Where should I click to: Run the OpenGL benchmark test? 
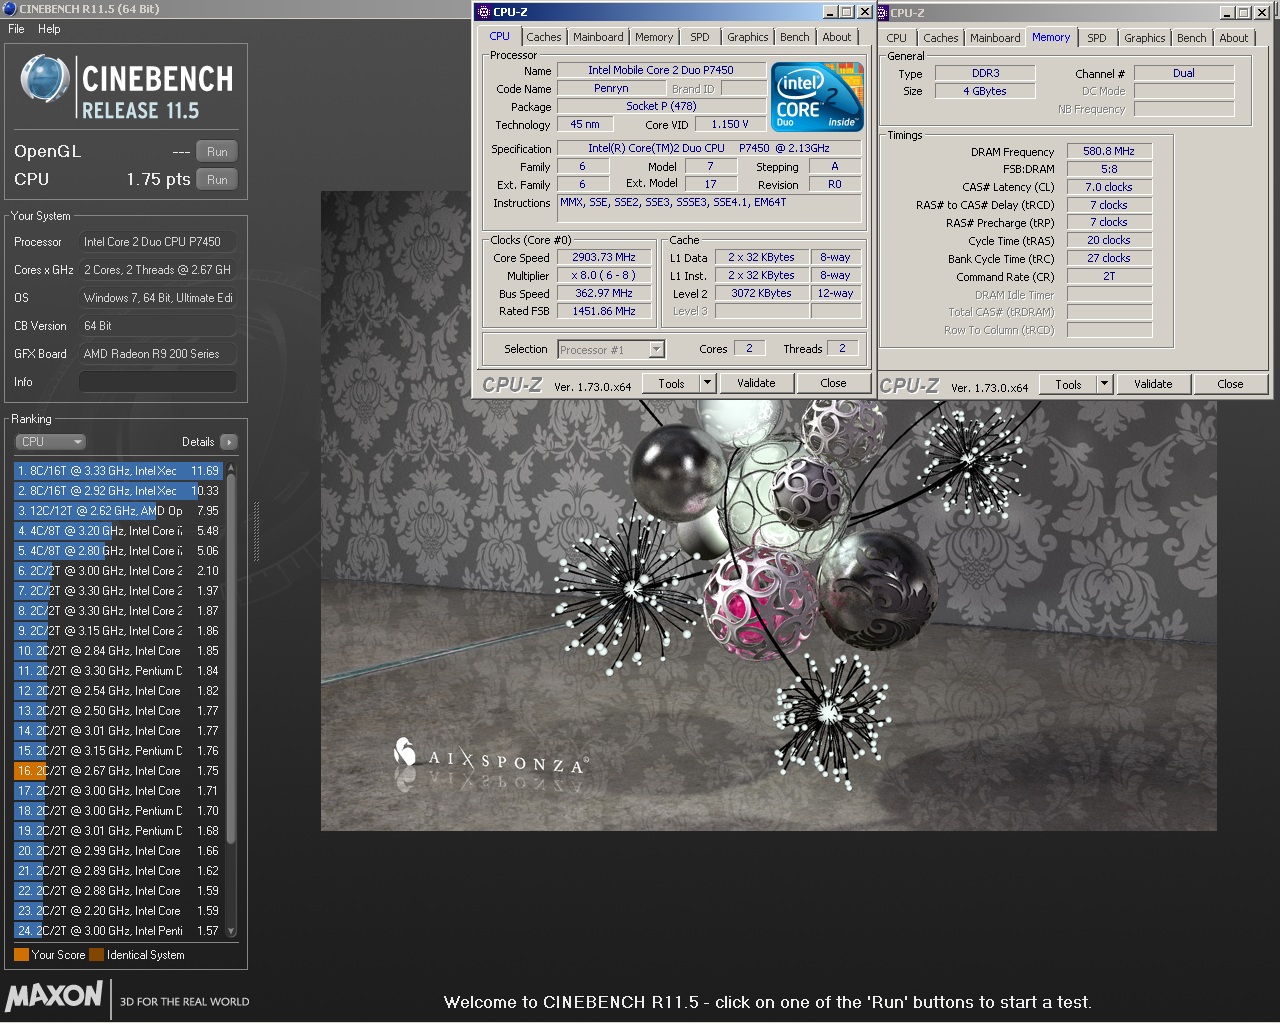tap(217, 152)
